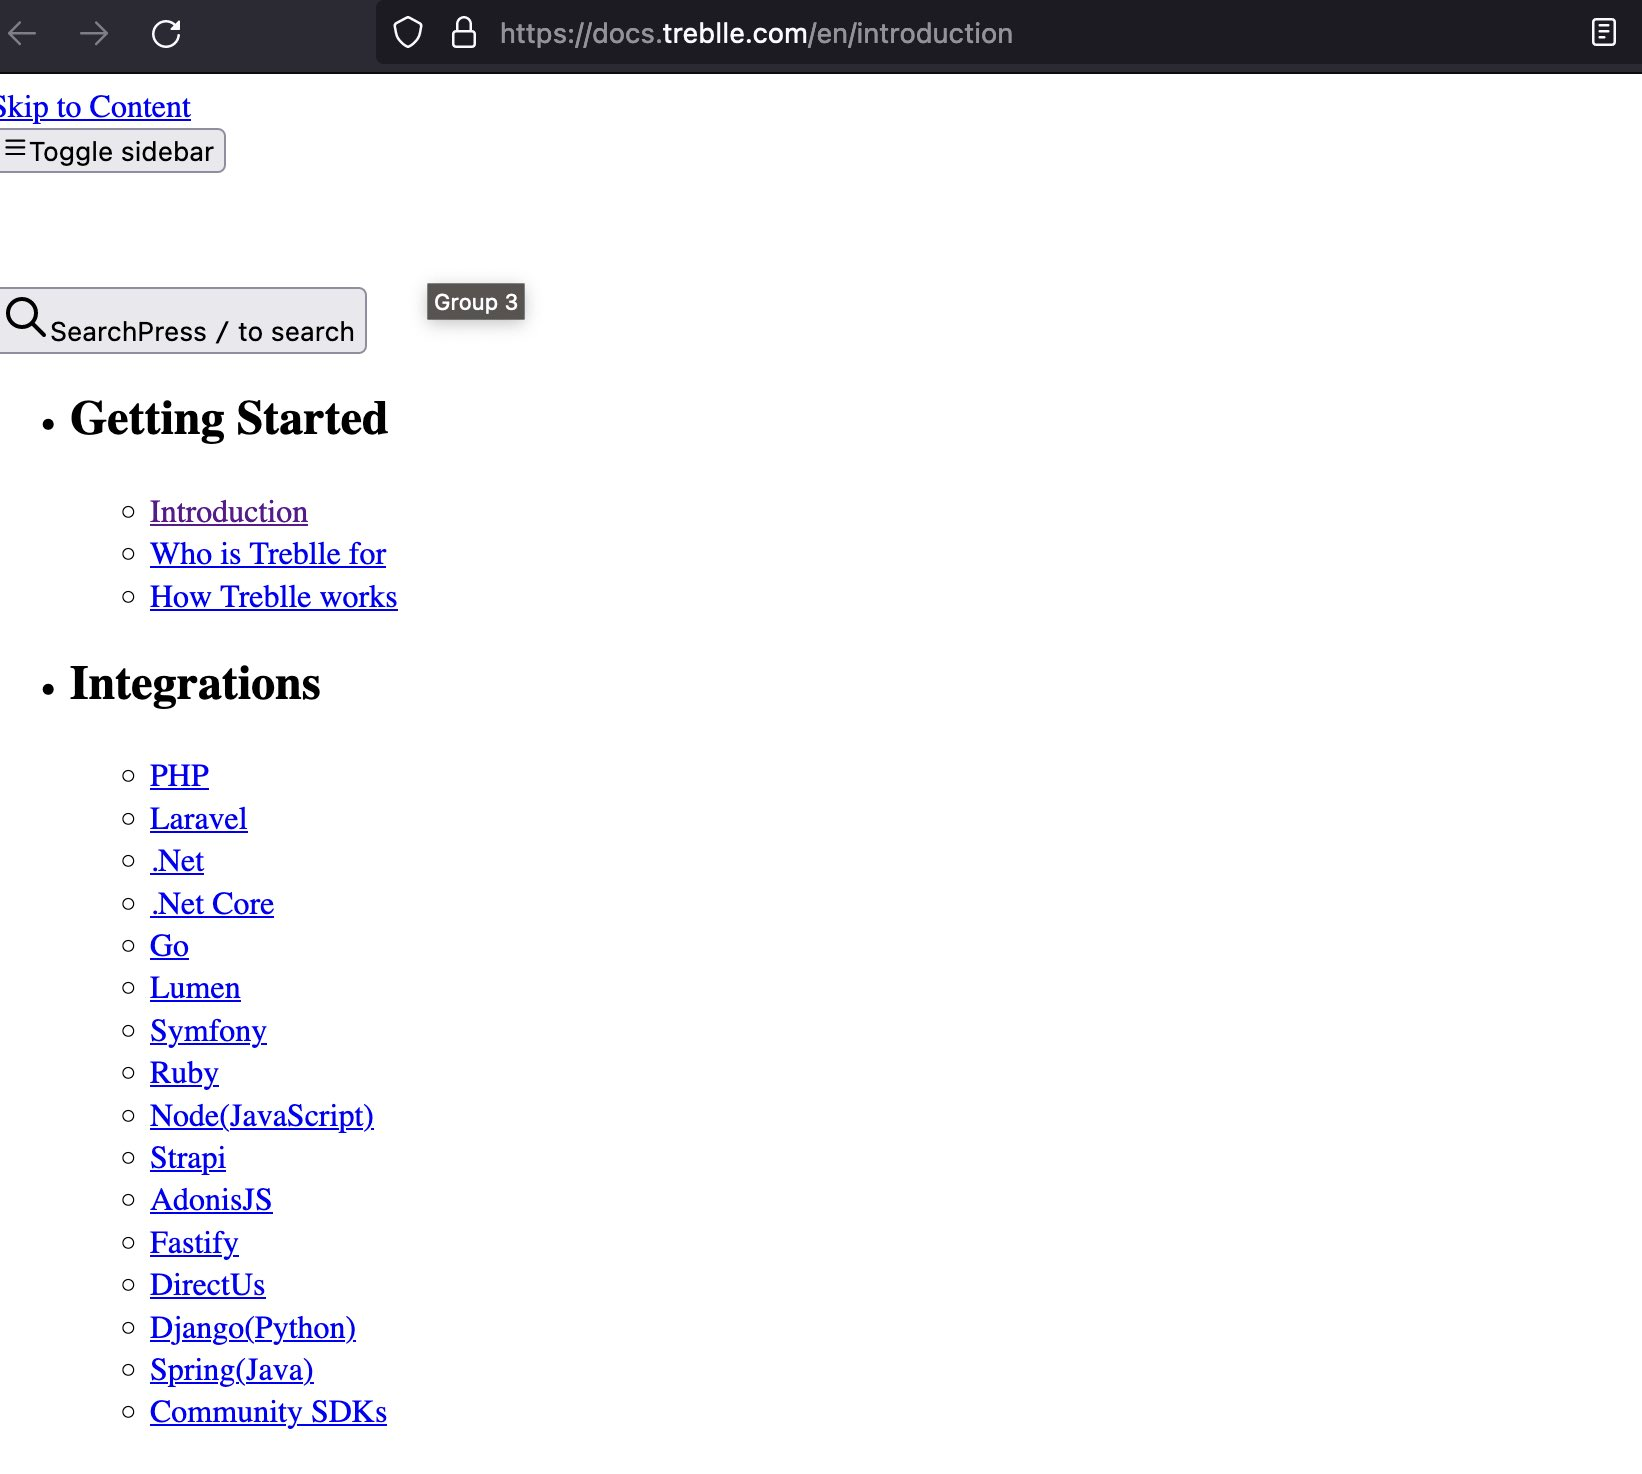This screenshot has width=1642, height=1474.
Task: Open the Spring(Java) integration link
Action: pyautogui.click(x=232, y=1370)
